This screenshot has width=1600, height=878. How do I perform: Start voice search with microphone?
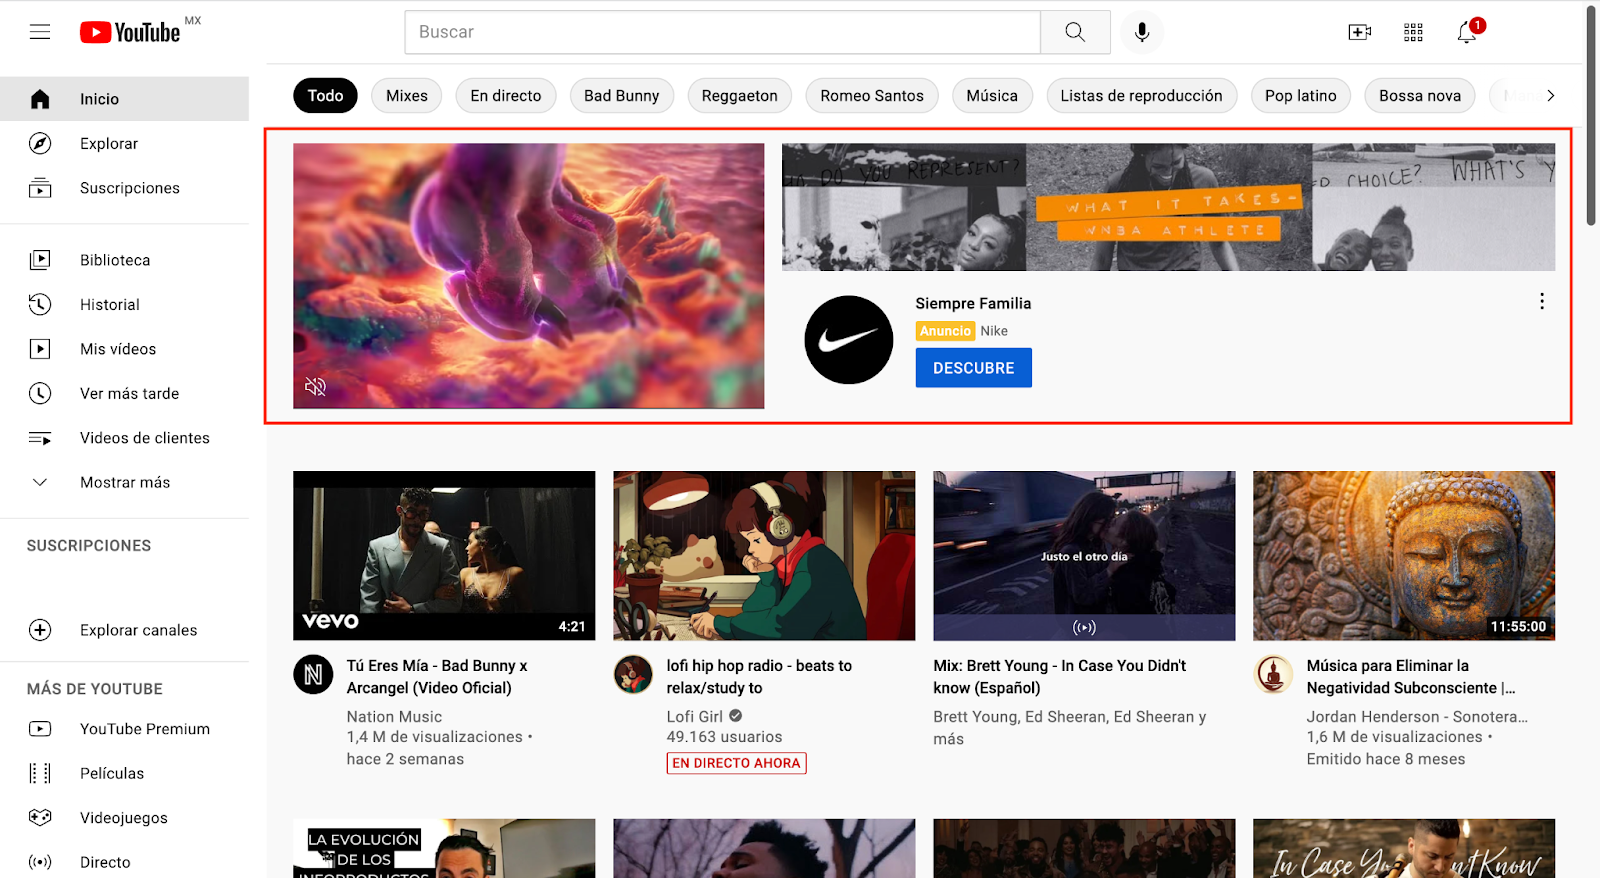(x=1142, y=32)
